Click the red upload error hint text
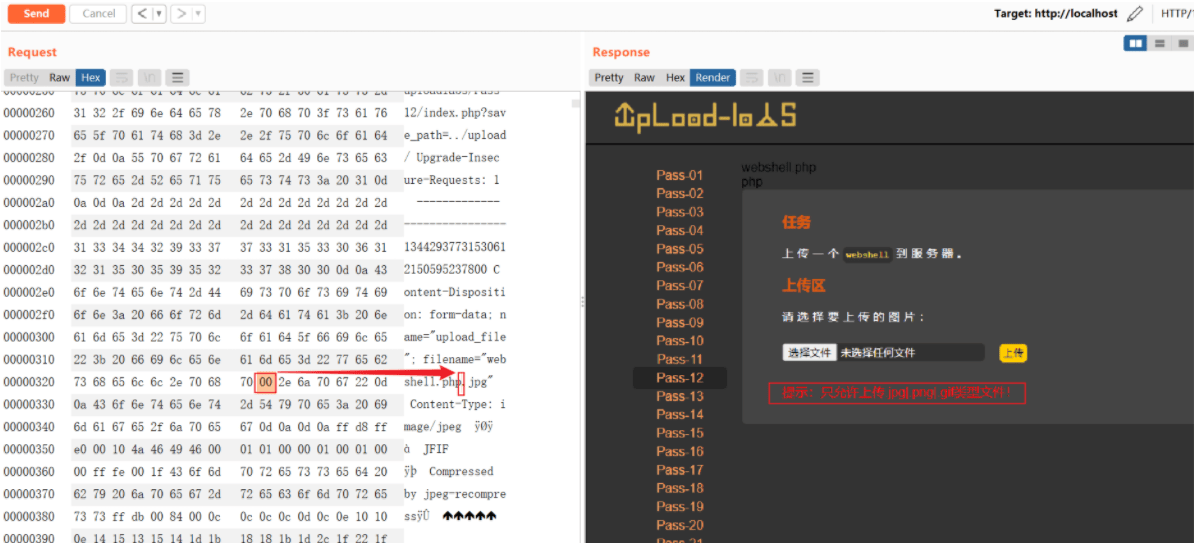Image resolution: width=1194 pixels, height=552 pixels. tap(896, 393)
